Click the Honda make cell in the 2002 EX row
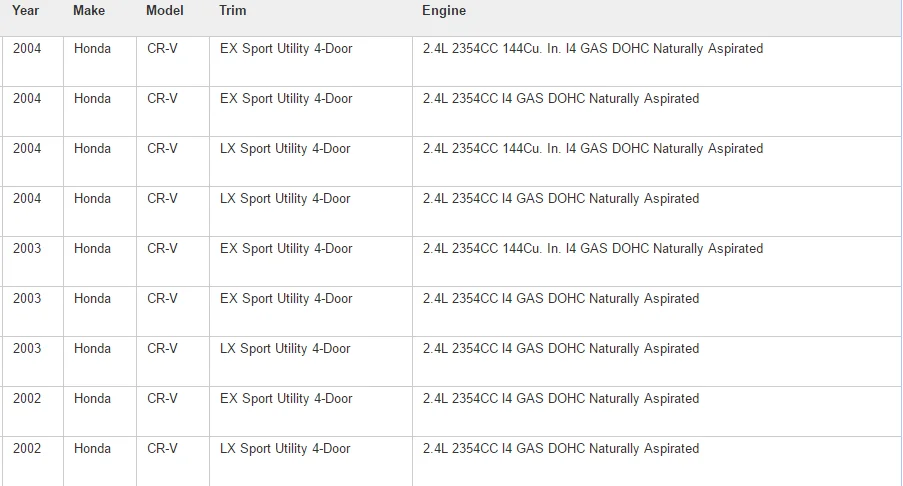 click(x=100, y=411)
